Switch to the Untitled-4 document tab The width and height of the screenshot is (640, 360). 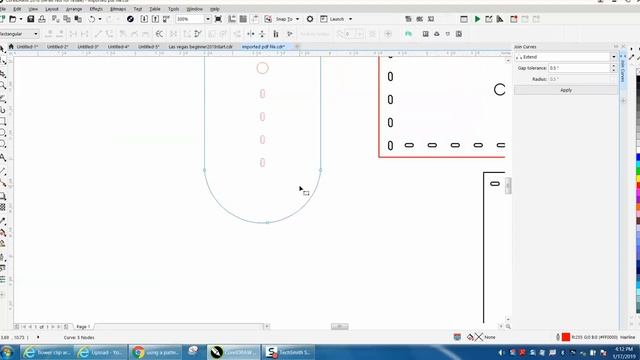[x=118, y=47]
